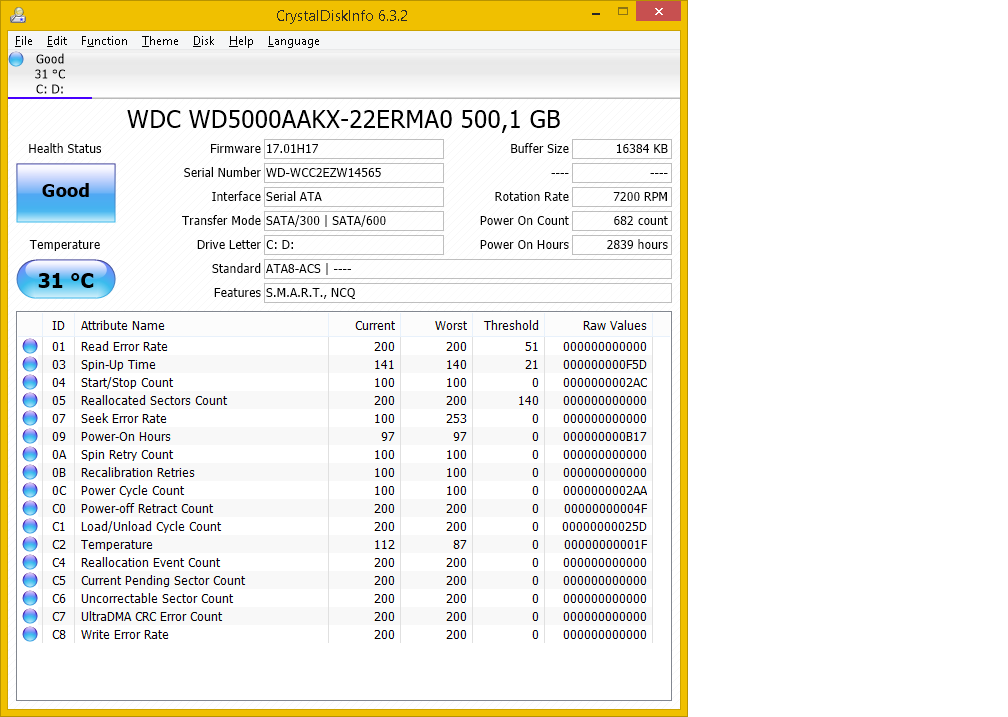Select the Reallocated Sectors Count attribute name
Screen dimensions: 1008x717
154,401
